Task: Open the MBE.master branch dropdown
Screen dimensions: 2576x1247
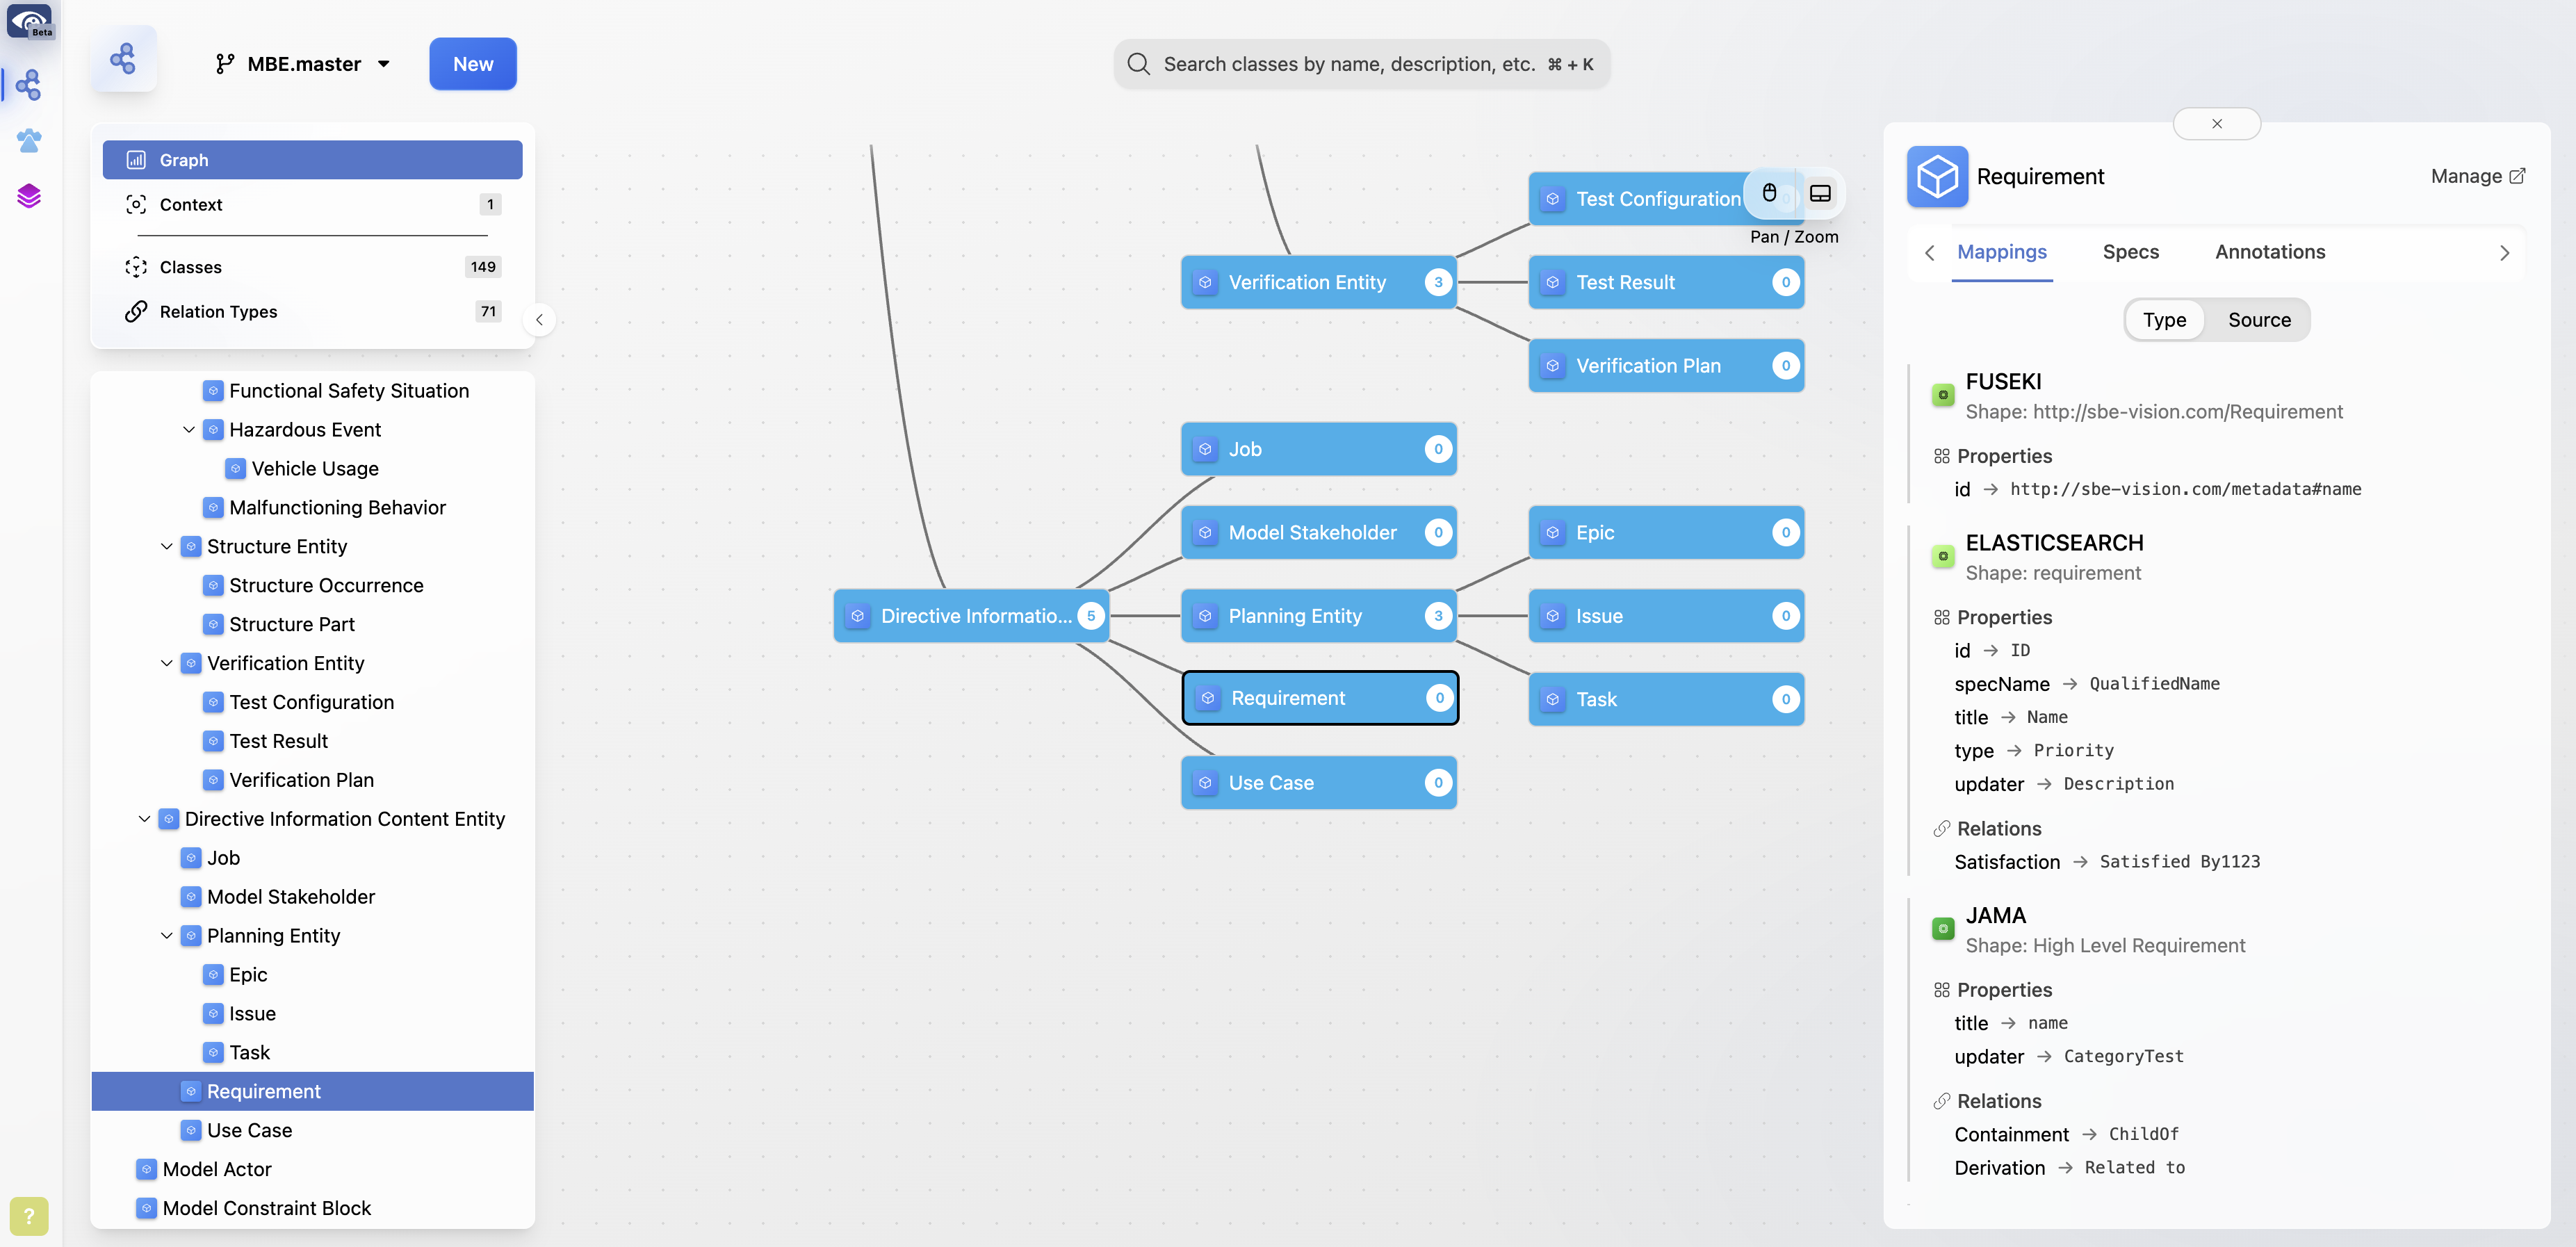Action: [303, 64]
